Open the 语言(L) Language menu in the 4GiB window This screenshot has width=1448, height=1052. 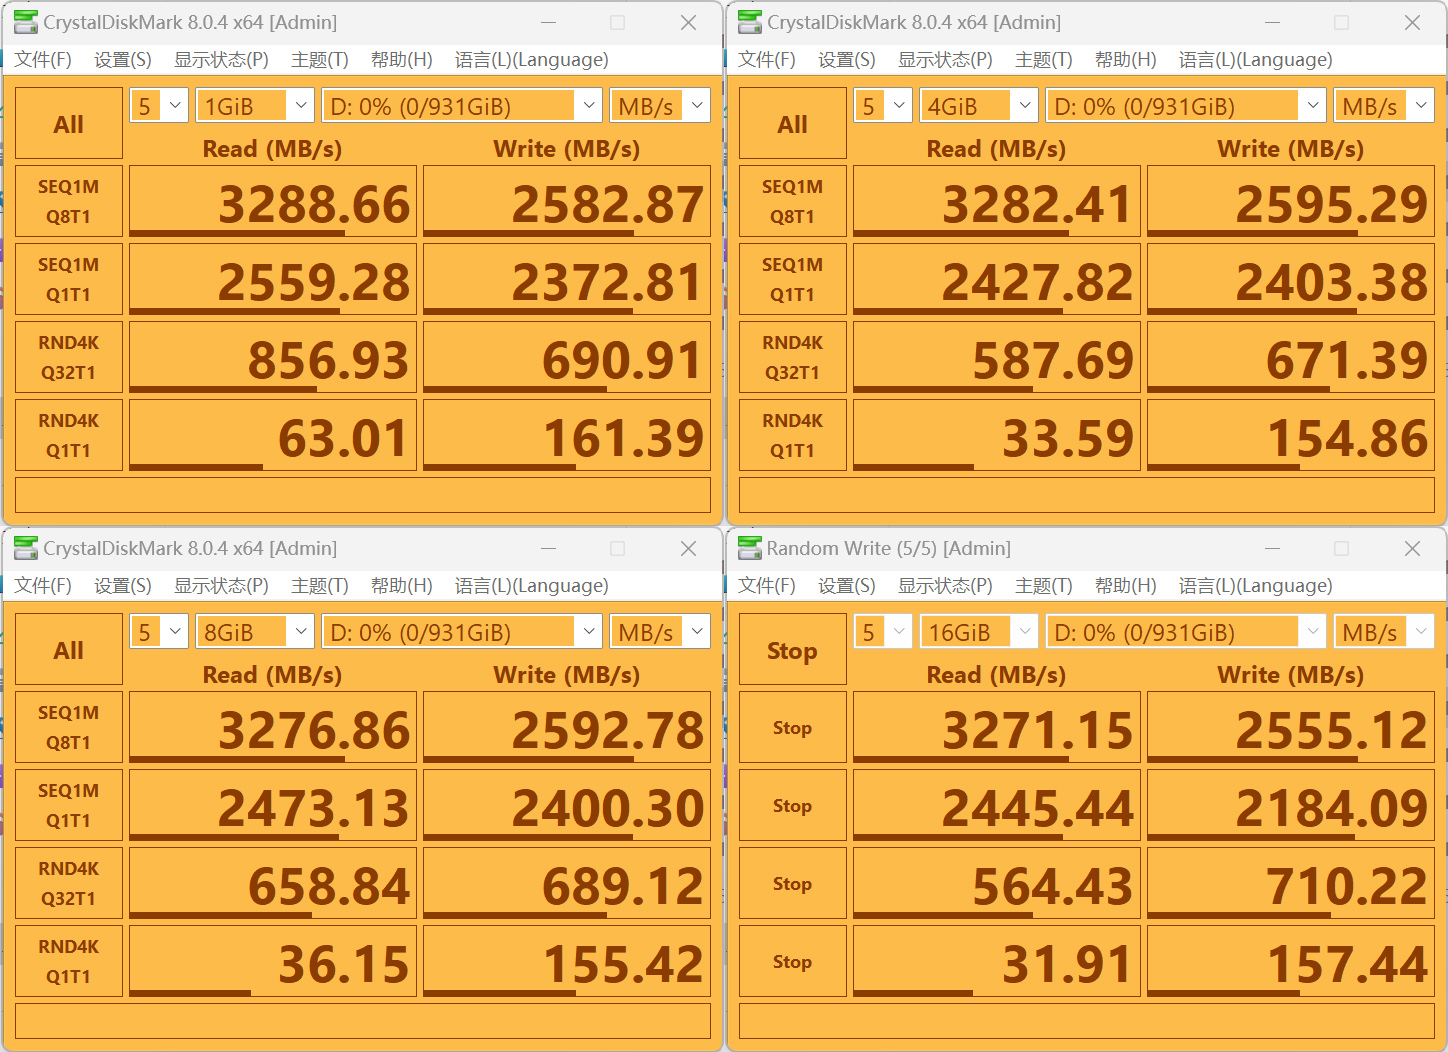[x=1254, y=59]
